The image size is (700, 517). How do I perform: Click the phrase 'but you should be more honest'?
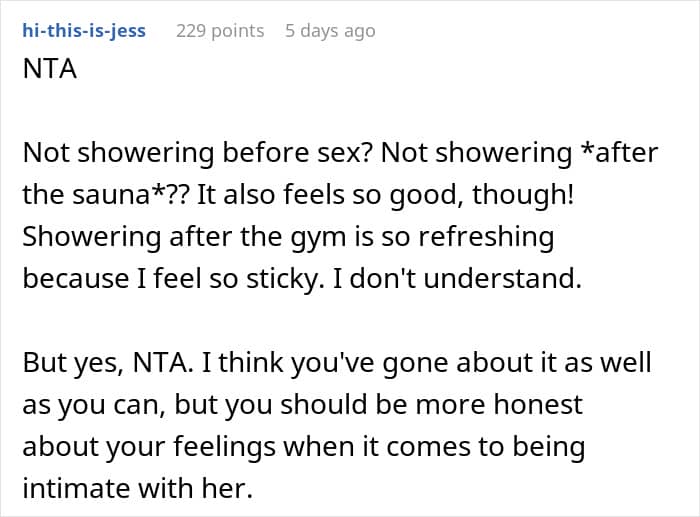379,404
